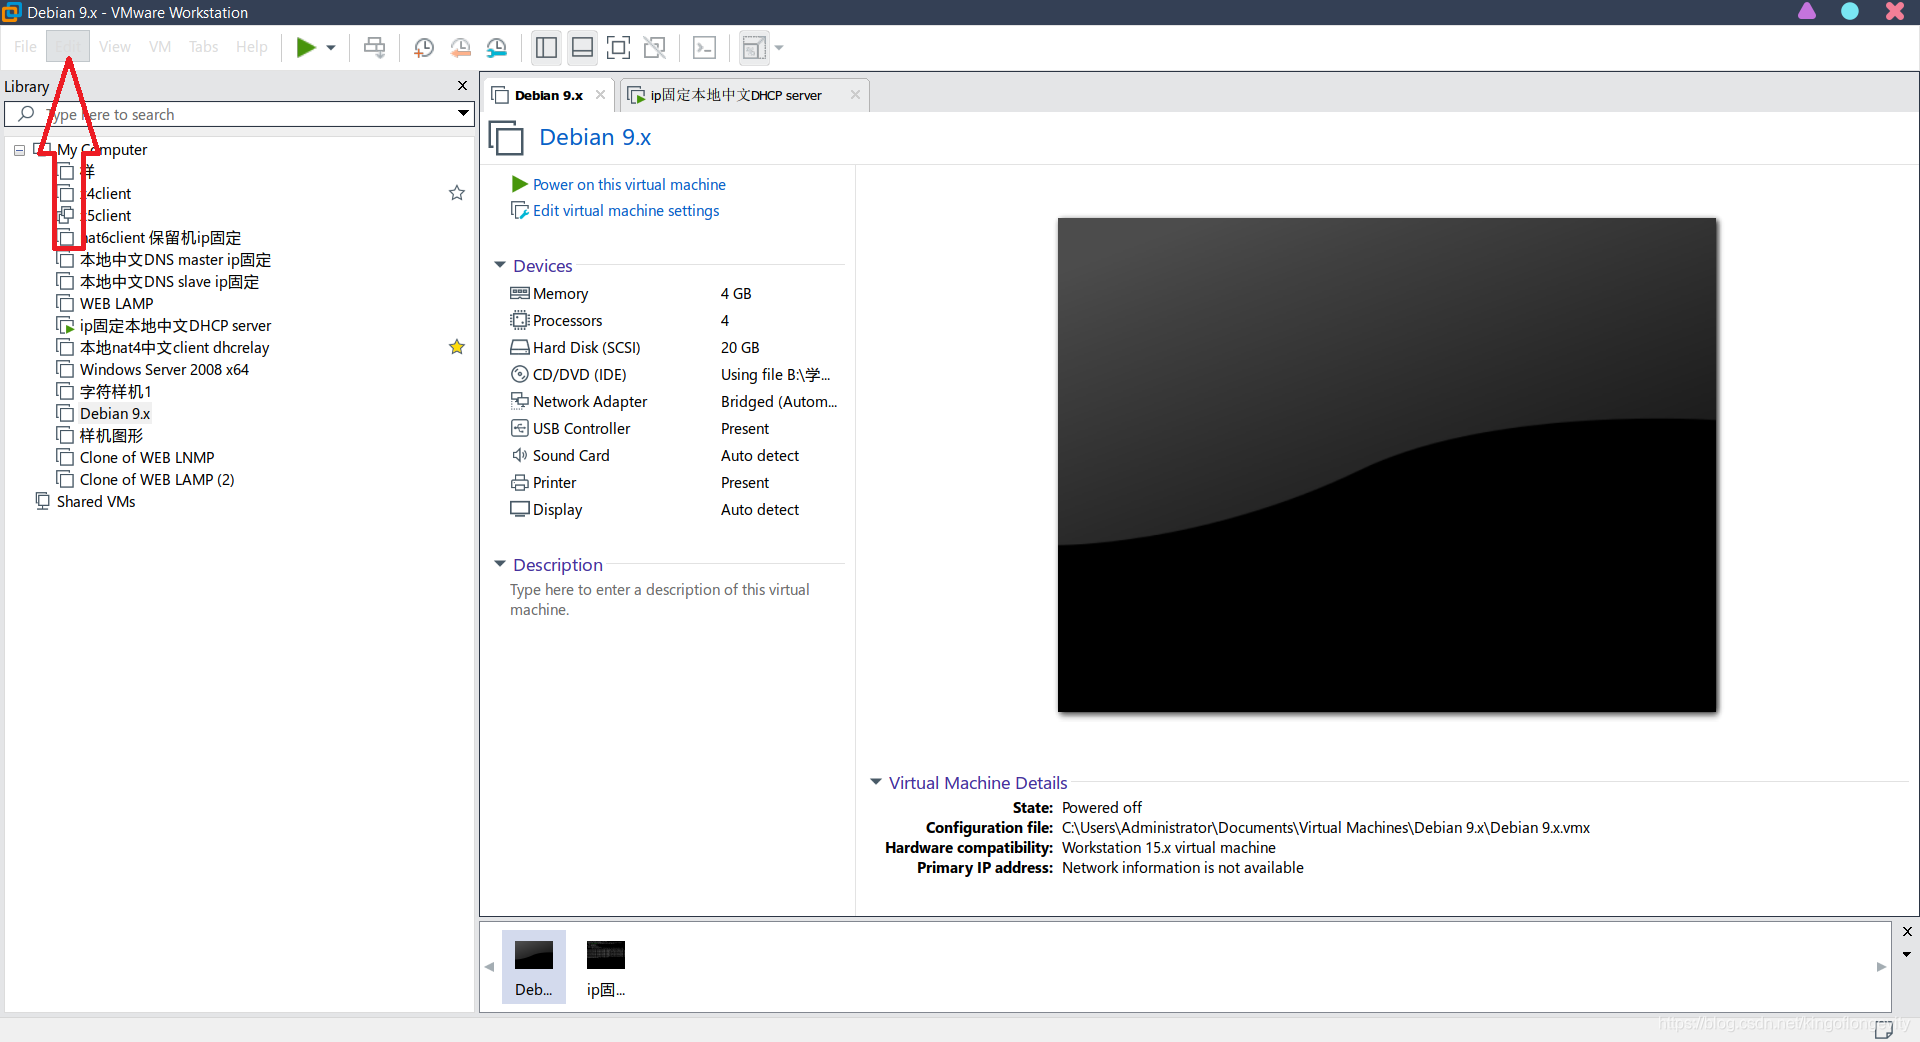This screenshot has width=1920, height=1042.
Task: Click the Library search input field
Action: pos(240,114)
